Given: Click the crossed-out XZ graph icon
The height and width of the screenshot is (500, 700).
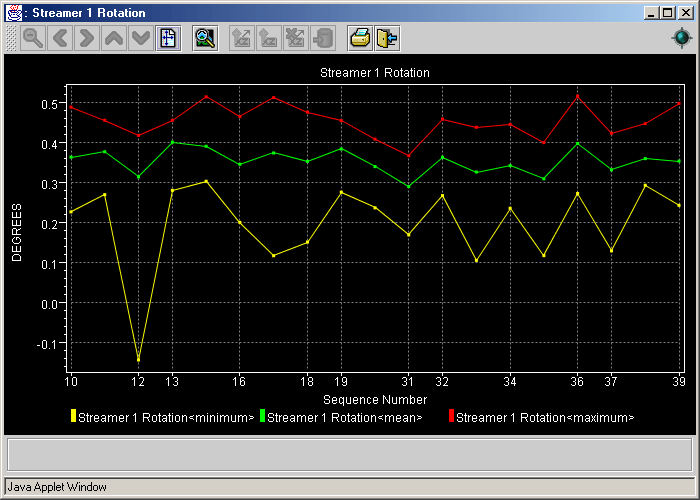Looking at the screenshot, I should (296, 39).
